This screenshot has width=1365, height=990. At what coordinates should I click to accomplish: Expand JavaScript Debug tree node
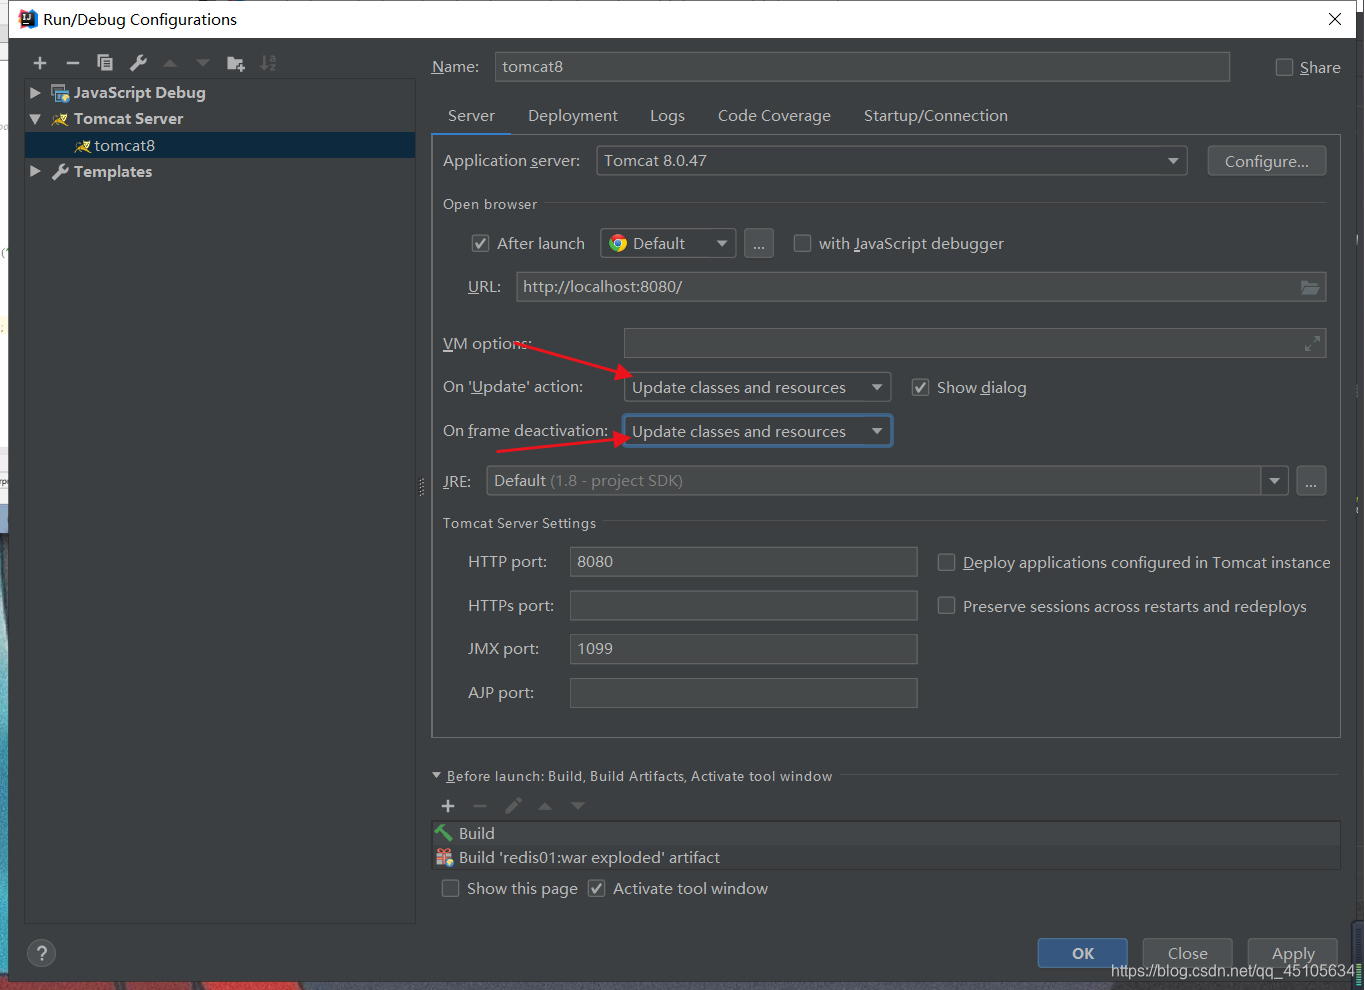35,92
